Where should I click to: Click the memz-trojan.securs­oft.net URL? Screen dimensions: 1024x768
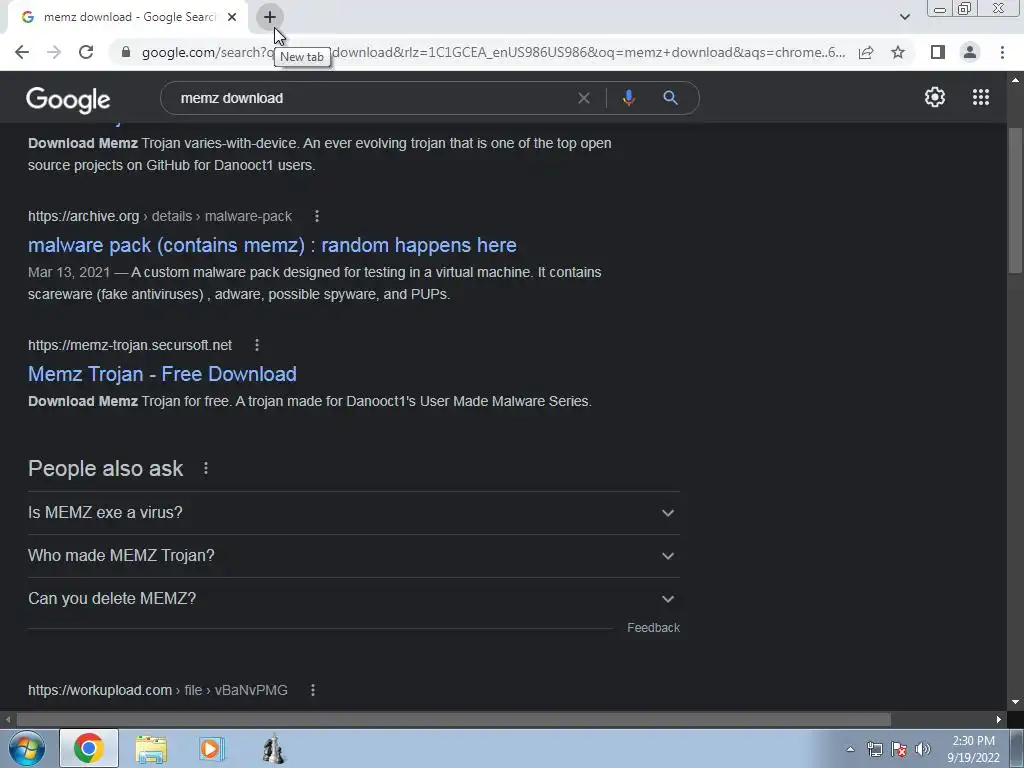(130, 345)
